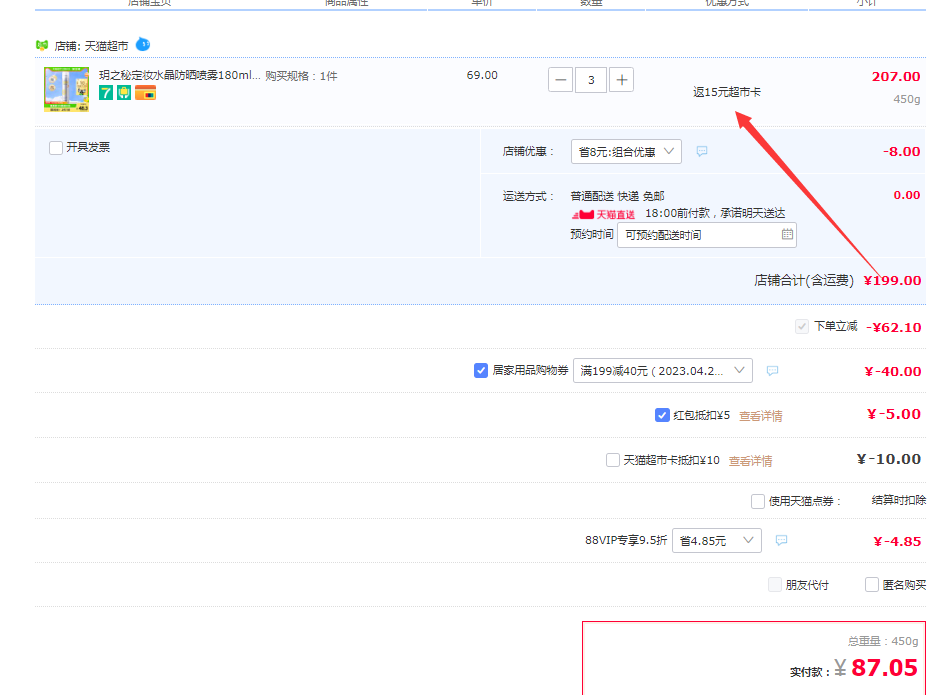Click the -8.00 store discount amount
Viewport: 947px width, 695px height.
point(902,152)
